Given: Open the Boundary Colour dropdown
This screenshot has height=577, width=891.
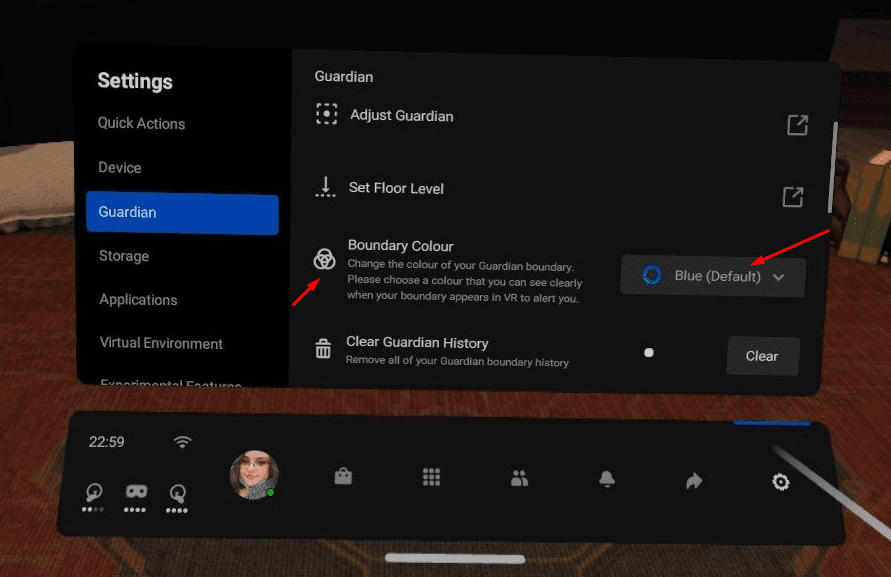Looking at the screenshot, I should coord(713,276).
